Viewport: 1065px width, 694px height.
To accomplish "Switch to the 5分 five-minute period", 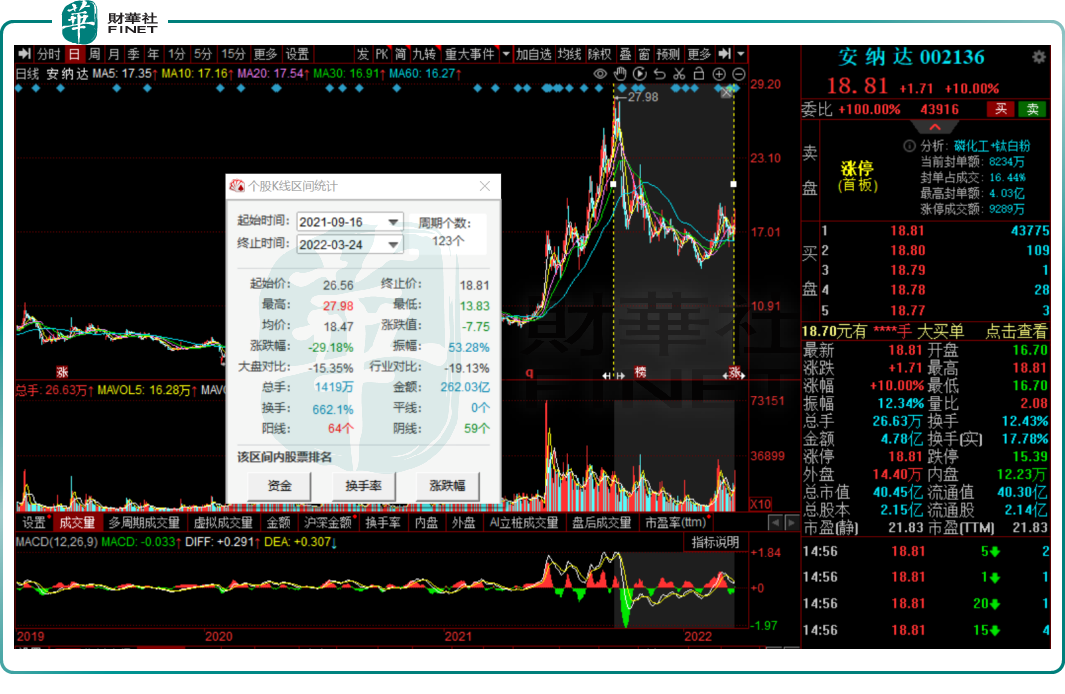I will pos(202,54).
